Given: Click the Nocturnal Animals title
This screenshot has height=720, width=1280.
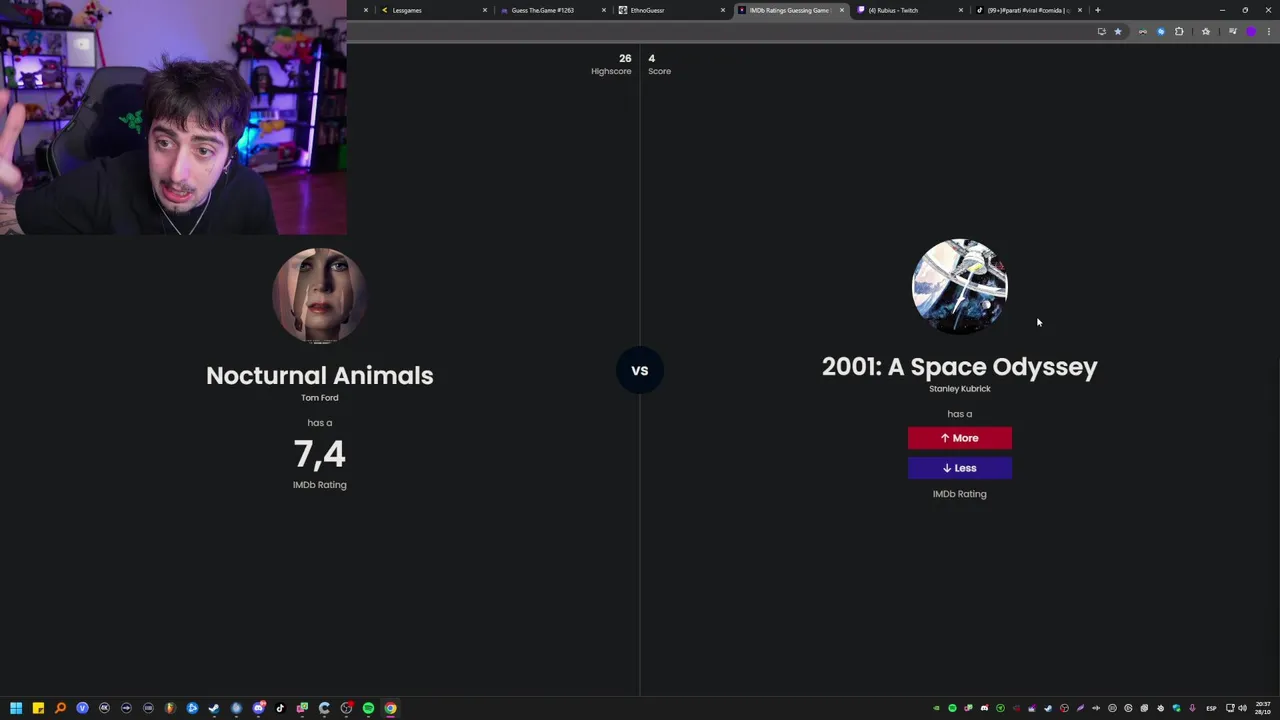Looking at the screenshot, I should click(x=320, y=375).
